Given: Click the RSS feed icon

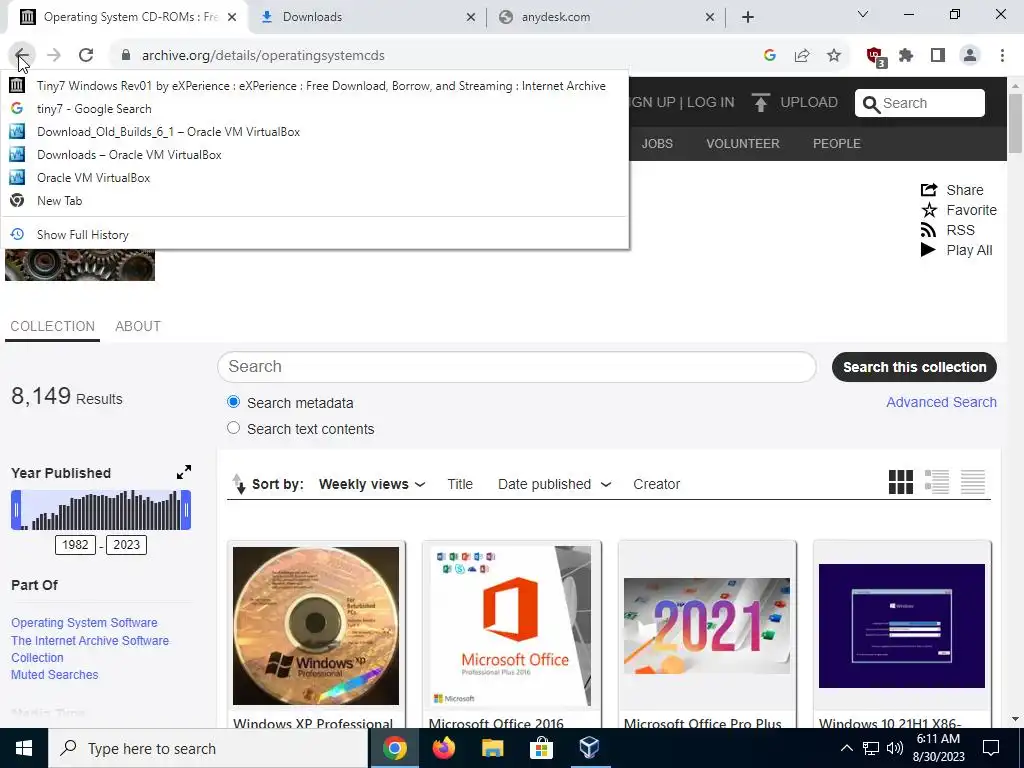Looking at the screenshot, I should pyautogui.click(x=929, y=230).
